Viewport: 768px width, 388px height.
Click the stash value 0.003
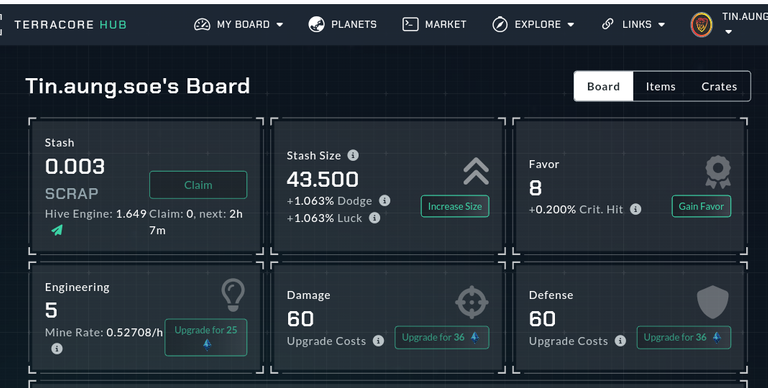(x=75, y=167)
